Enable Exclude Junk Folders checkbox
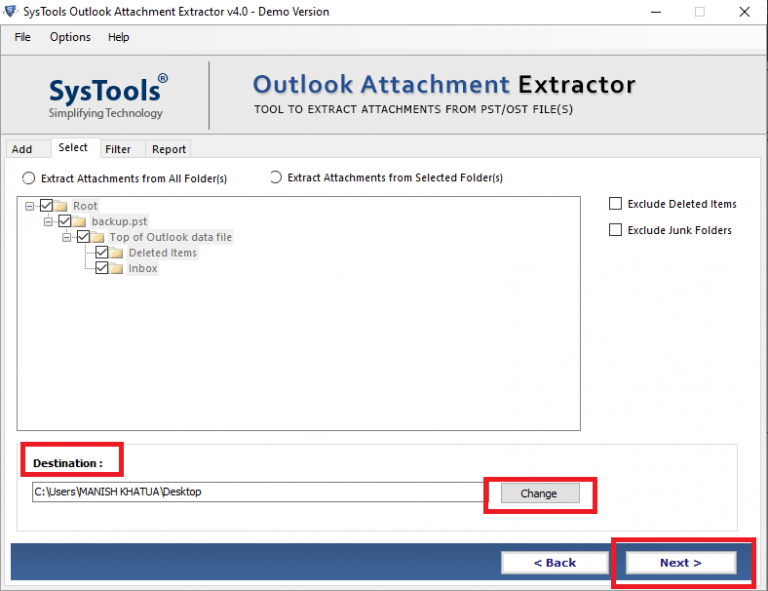This screenshot has width=768, height=591. (x=616, y=230)
